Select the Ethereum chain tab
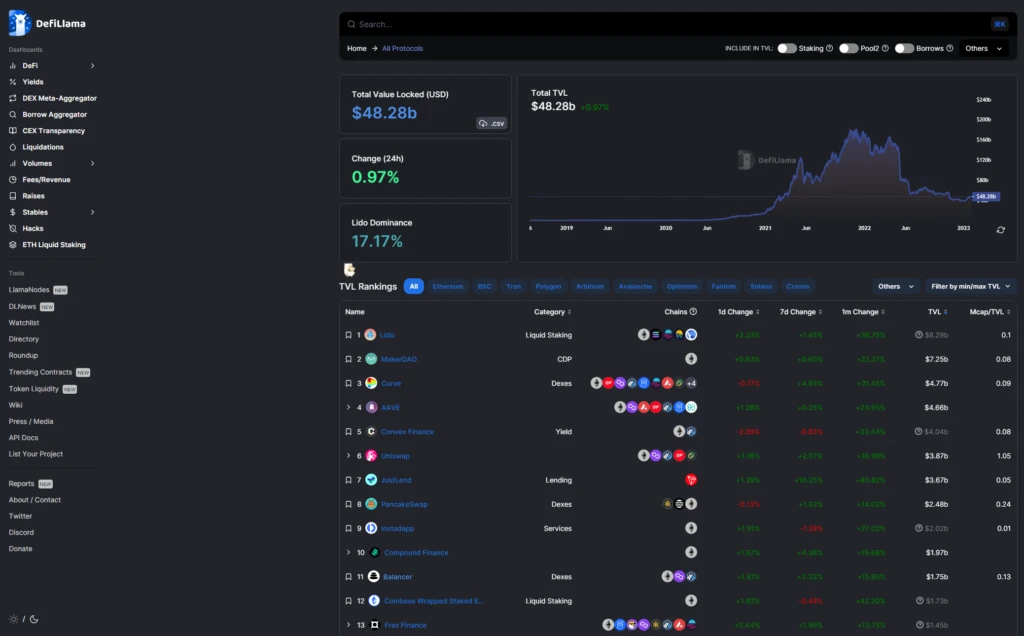This screenshot has height=636, width=1024. point(448,287)
